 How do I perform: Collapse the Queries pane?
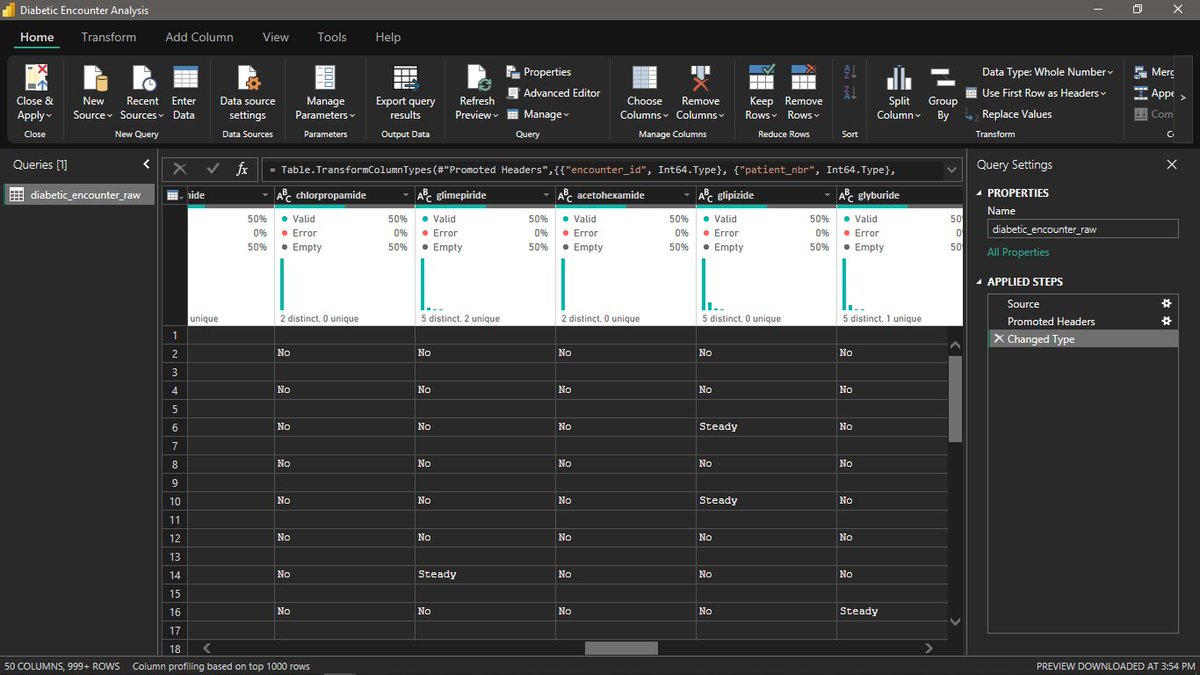pos(146,164)
